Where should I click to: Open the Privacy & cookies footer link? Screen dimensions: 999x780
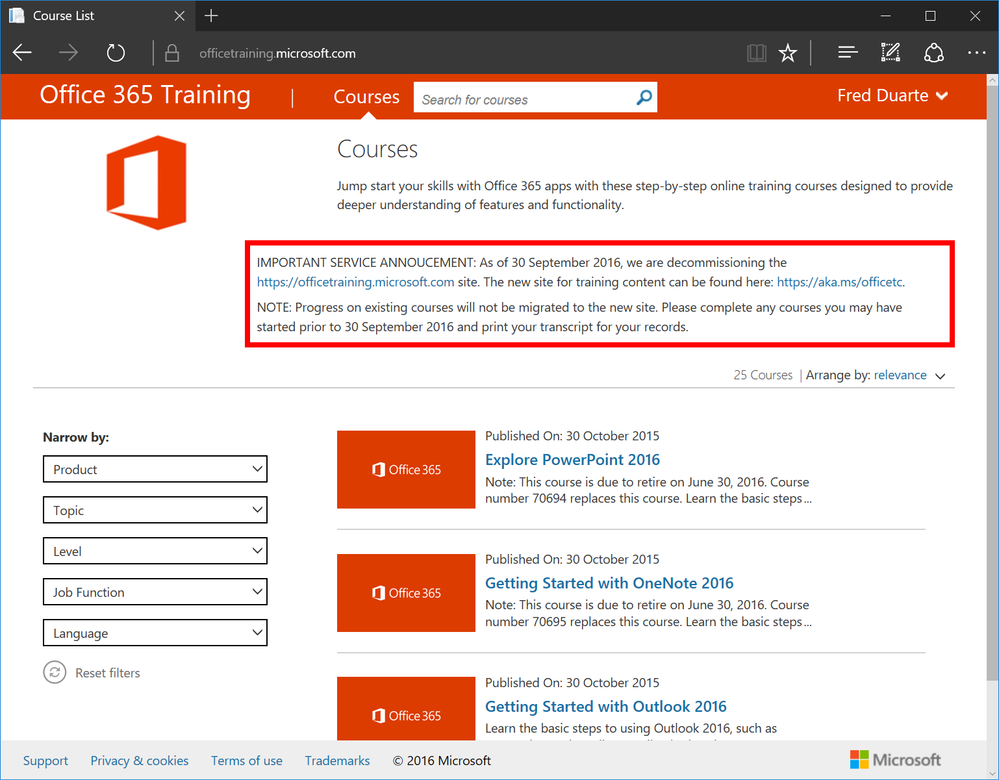(x=140, y=760)
